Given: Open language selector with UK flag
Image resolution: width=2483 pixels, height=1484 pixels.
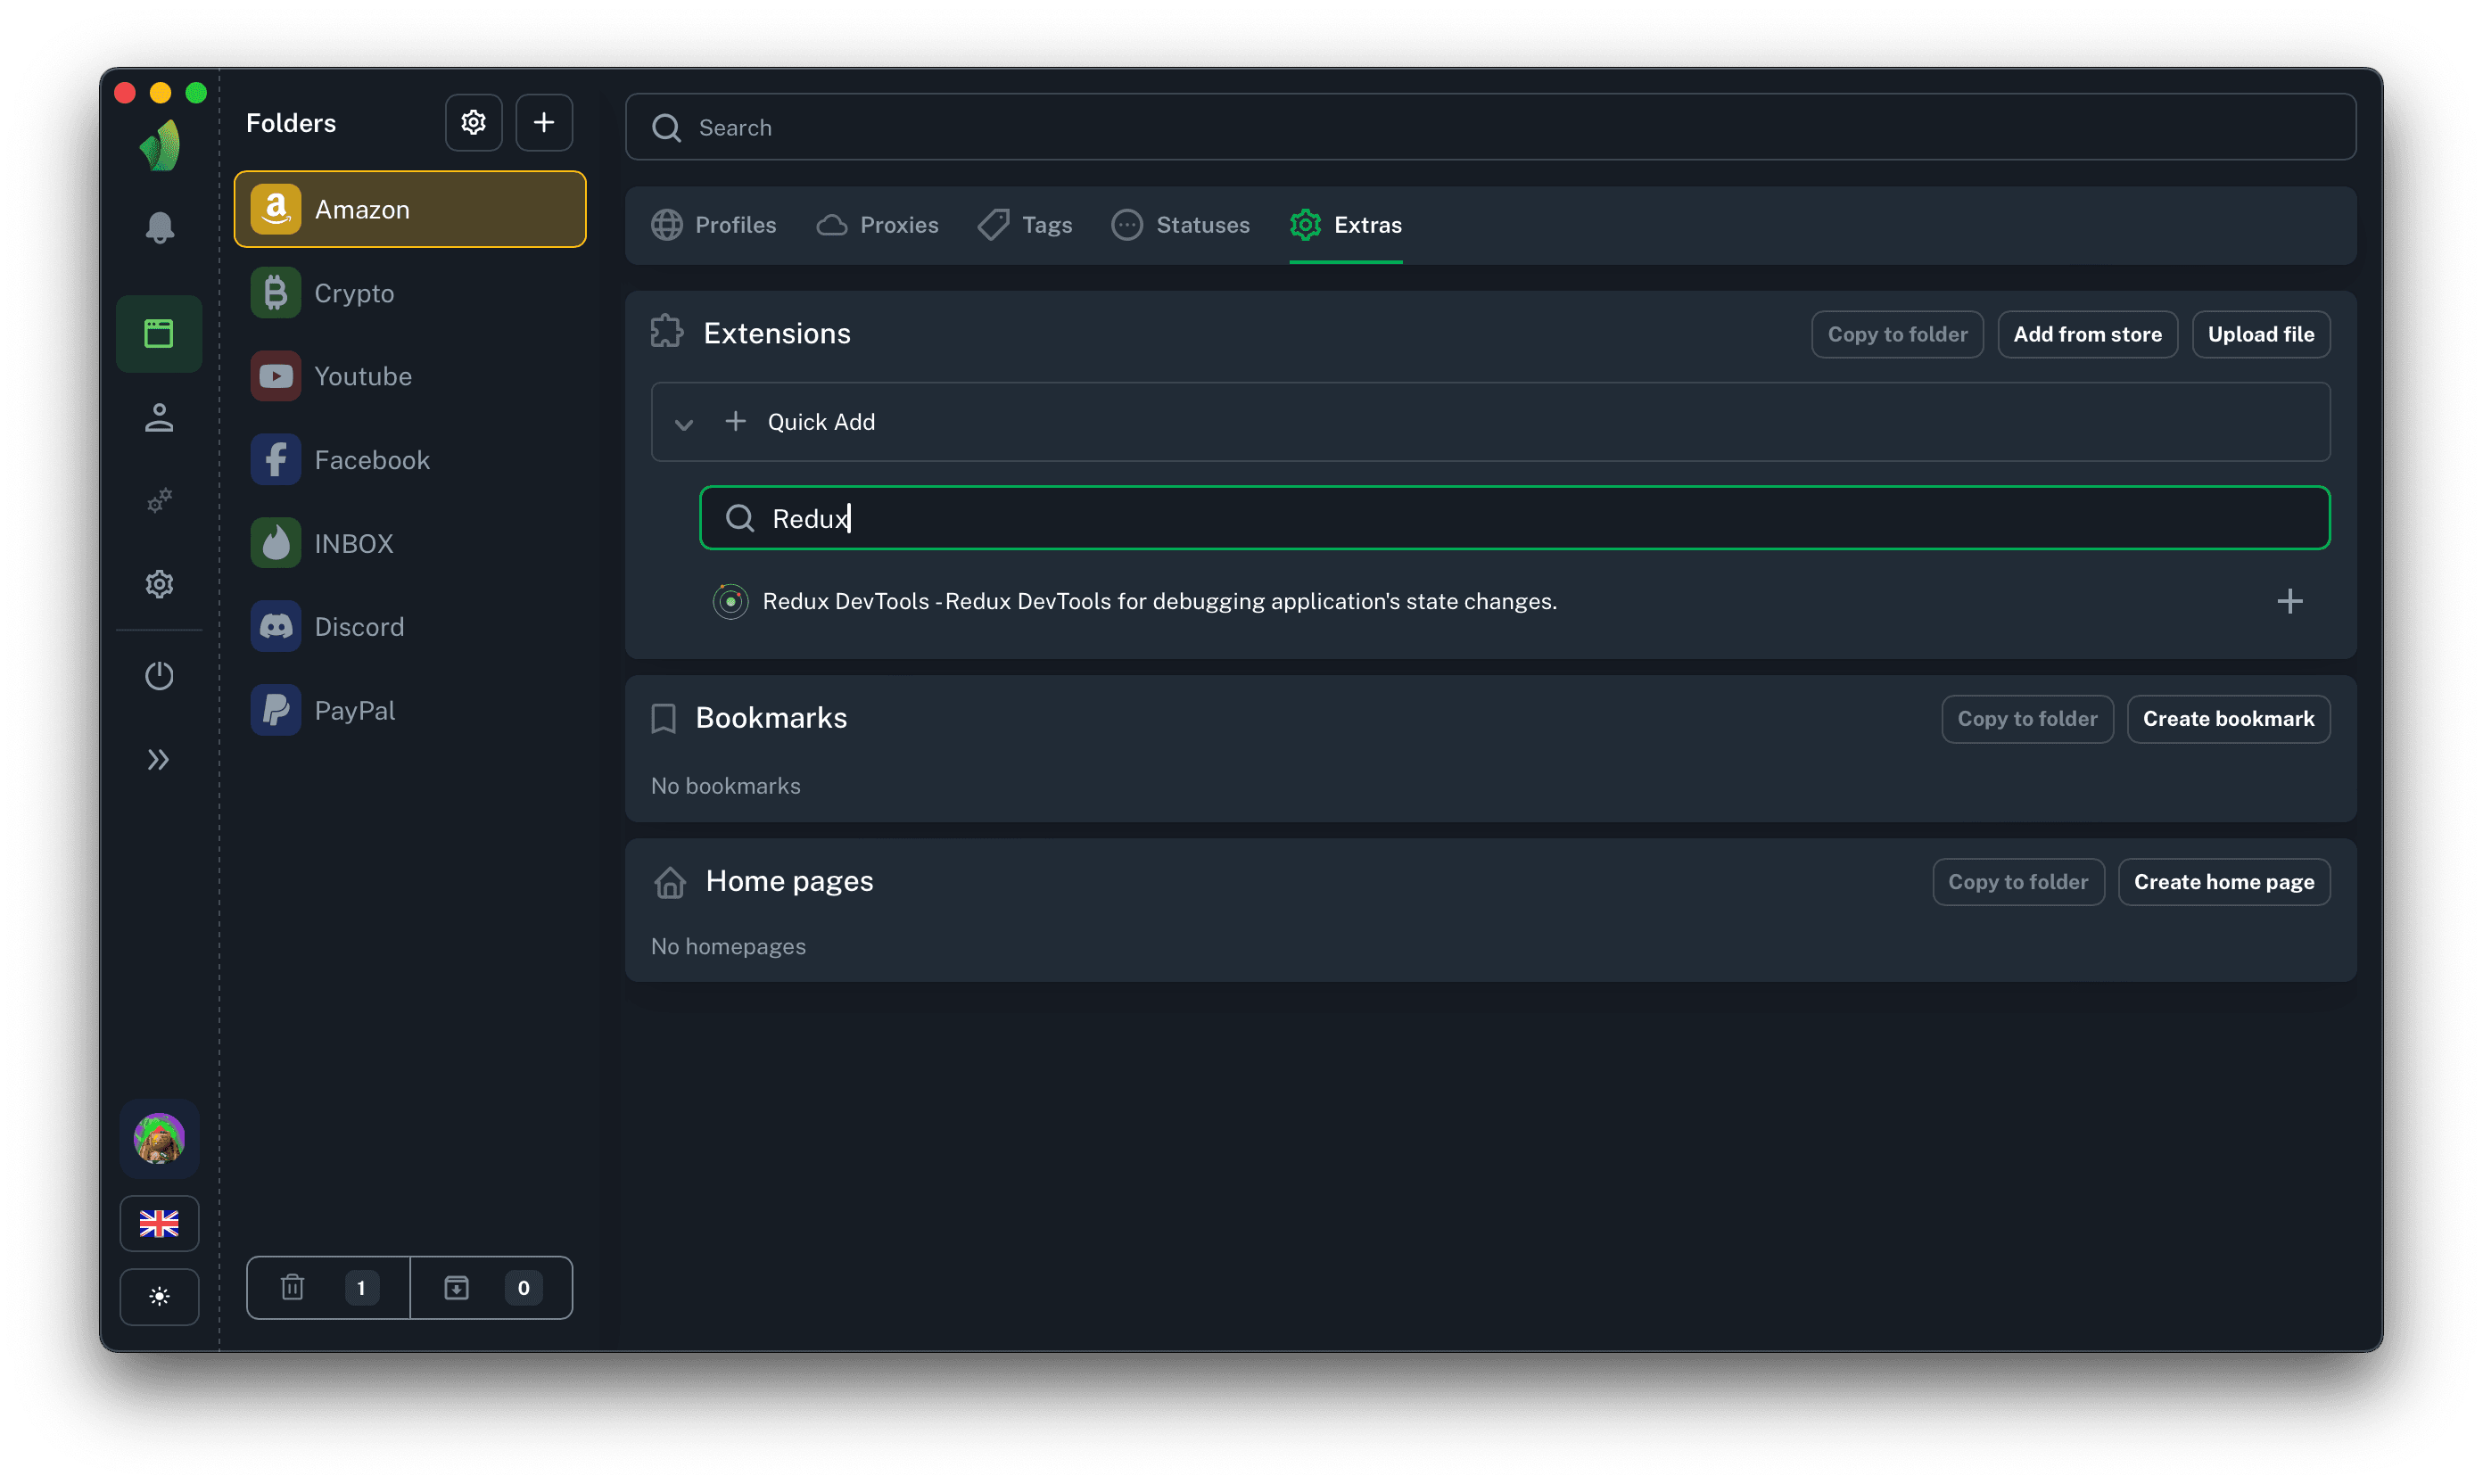Looking at the screenshot, I should (x=159, y=1223).
